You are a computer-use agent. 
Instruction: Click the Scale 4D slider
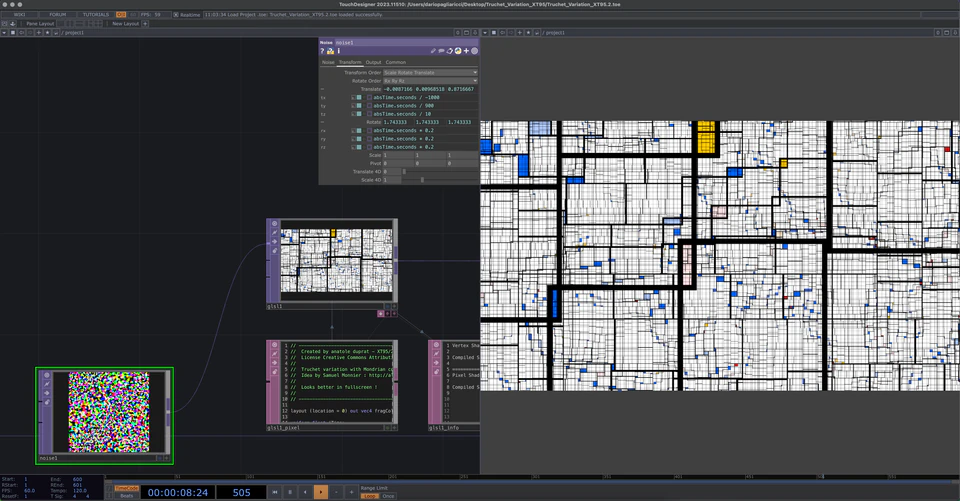[440, 180]
